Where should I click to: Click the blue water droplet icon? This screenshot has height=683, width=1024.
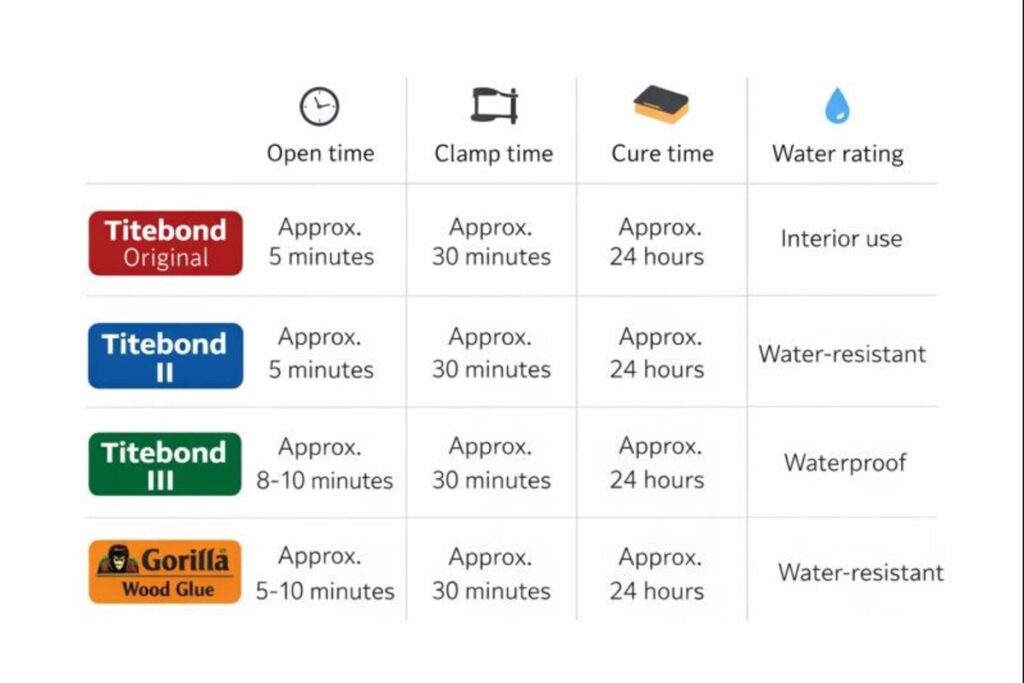(x=837, y=106)
